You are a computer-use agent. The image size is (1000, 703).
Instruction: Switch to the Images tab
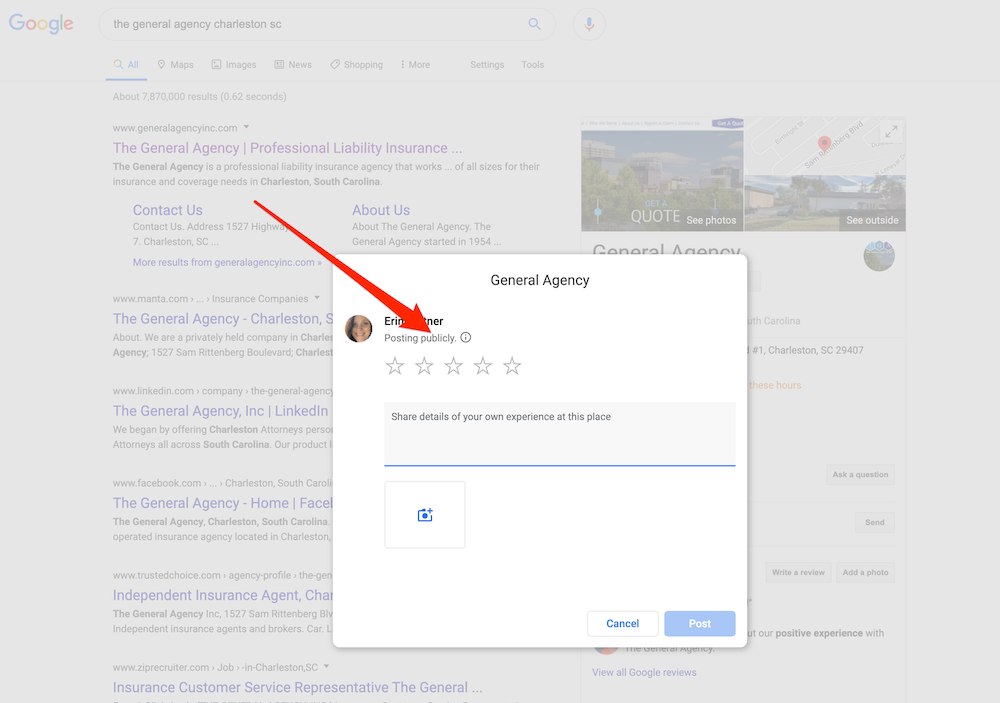pos(234,65)
